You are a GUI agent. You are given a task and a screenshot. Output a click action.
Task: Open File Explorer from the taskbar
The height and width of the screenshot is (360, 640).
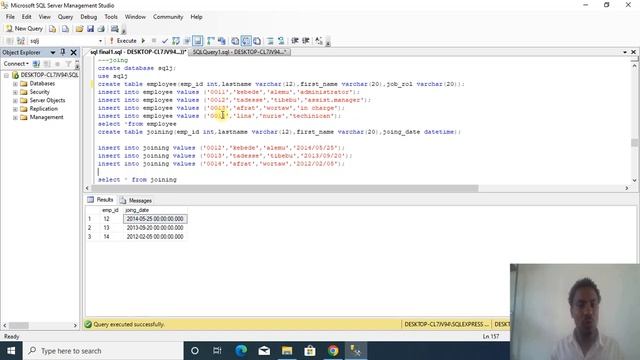(287, 351)
